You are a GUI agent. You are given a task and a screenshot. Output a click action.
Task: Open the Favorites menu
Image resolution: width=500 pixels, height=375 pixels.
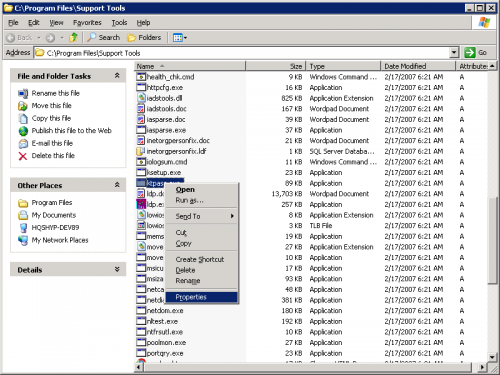(87, 23)
